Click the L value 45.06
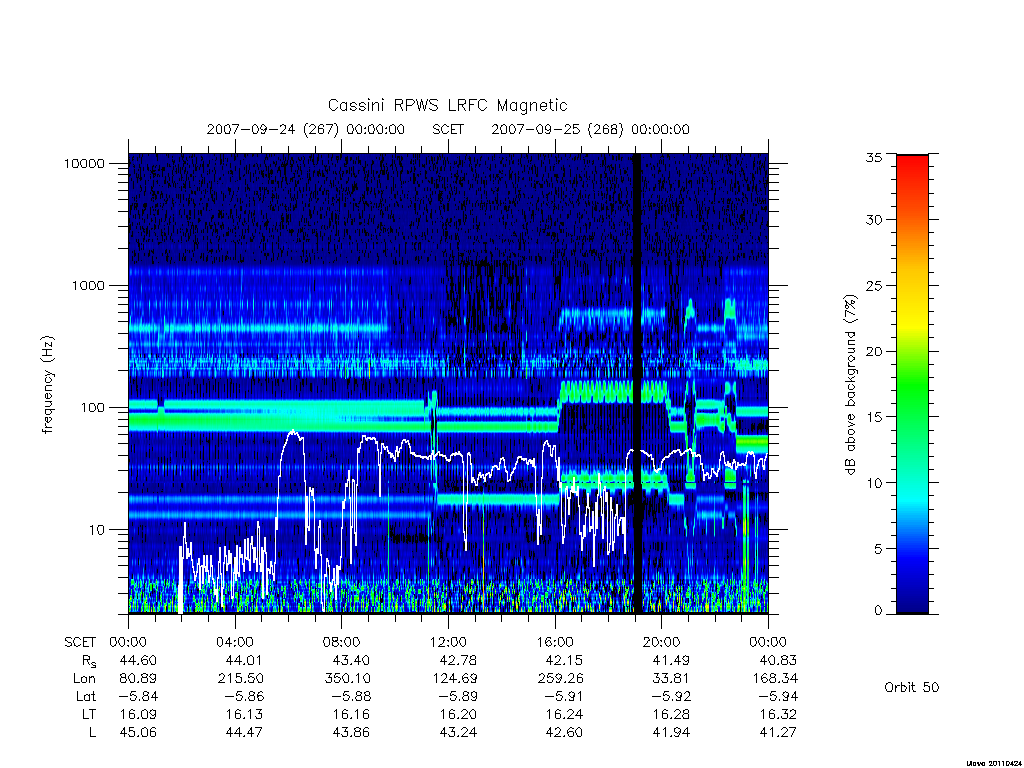The image size is (1024, 768). 138,733
